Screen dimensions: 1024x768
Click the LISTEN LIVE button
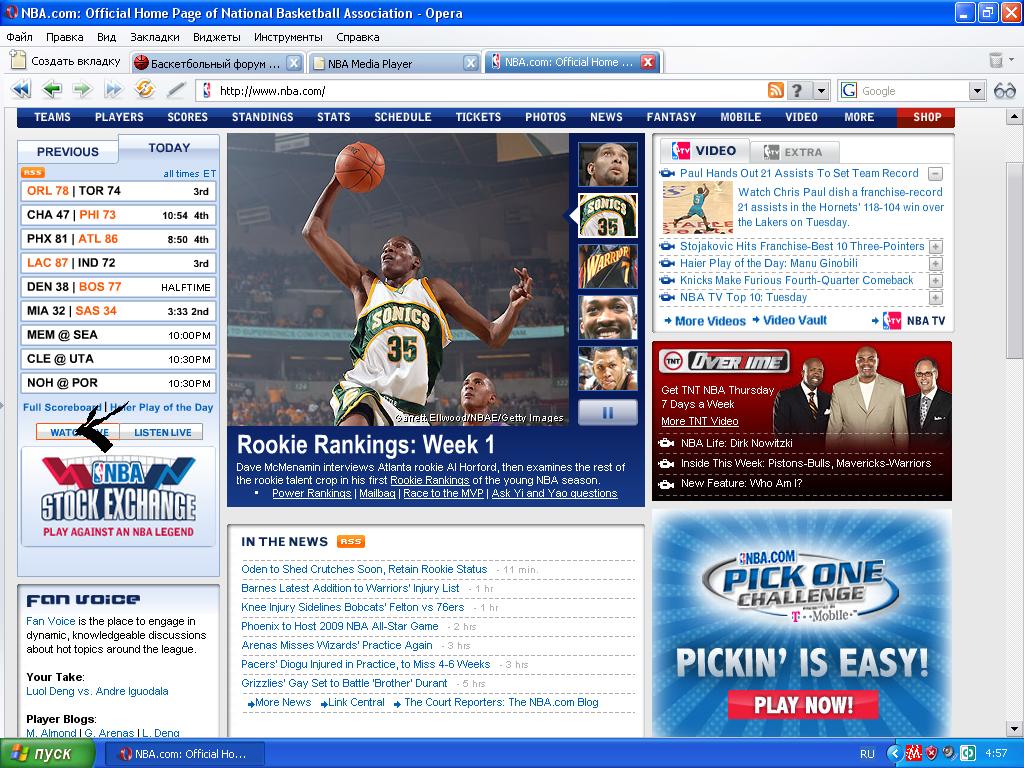pos(163,432)
